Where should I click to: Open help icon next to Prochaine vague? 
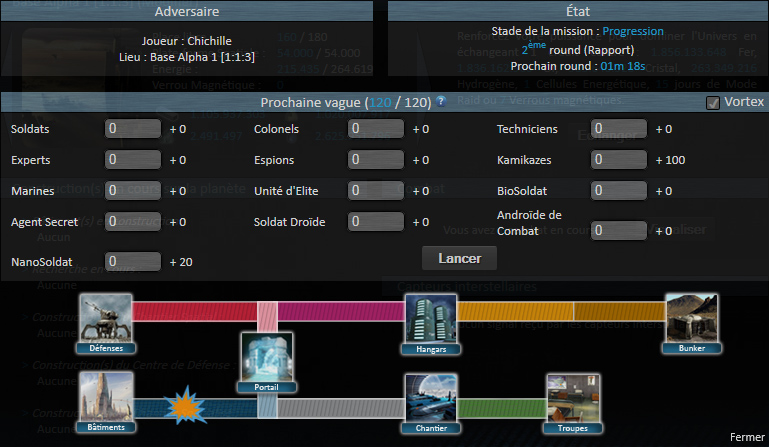[441, 102]
